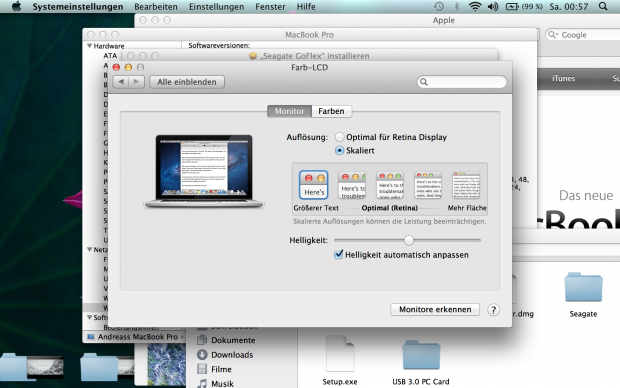620x388 pixels.
Task: Open the USB 3.0 PC Card folder
Action: tap(421, 355)
